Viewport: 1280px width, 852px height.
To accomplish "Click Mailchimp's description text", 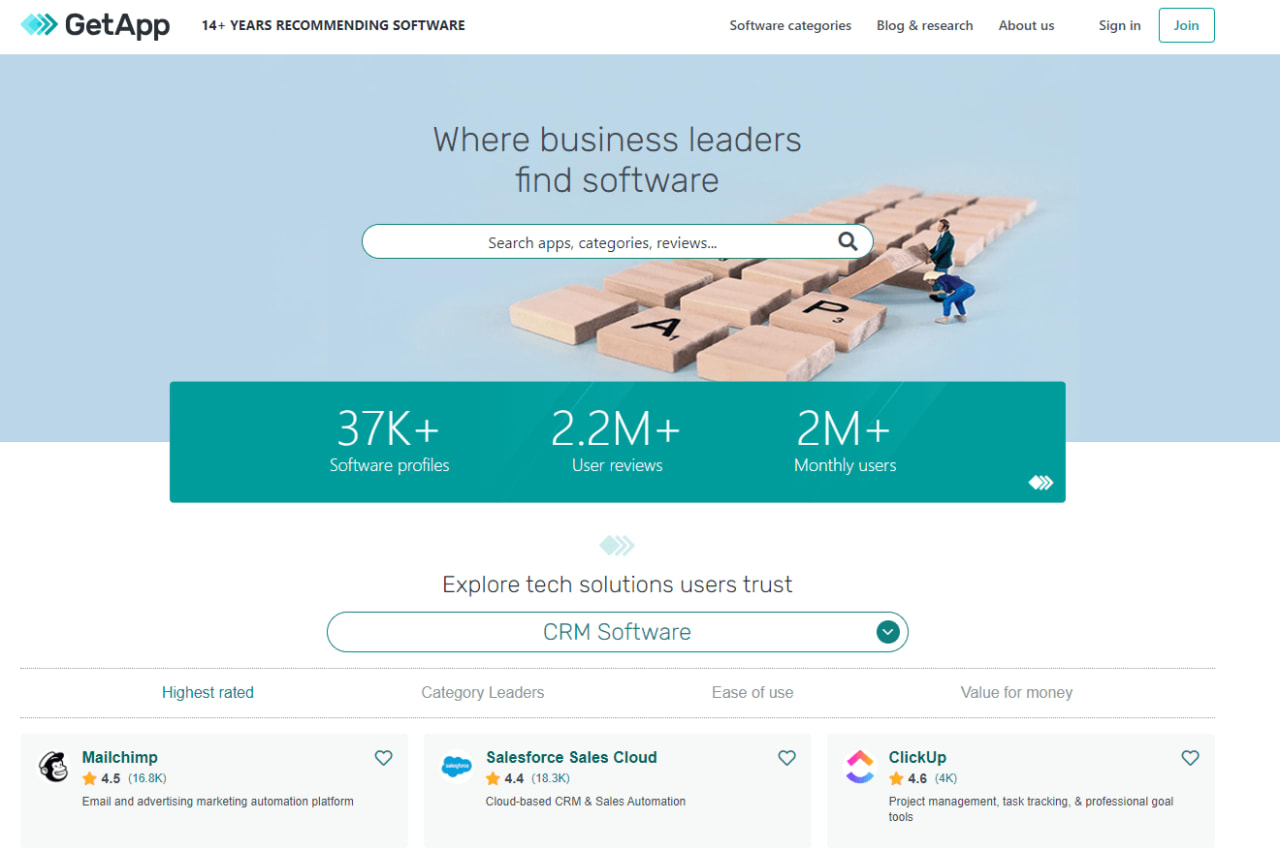I will tap(218, 801).
